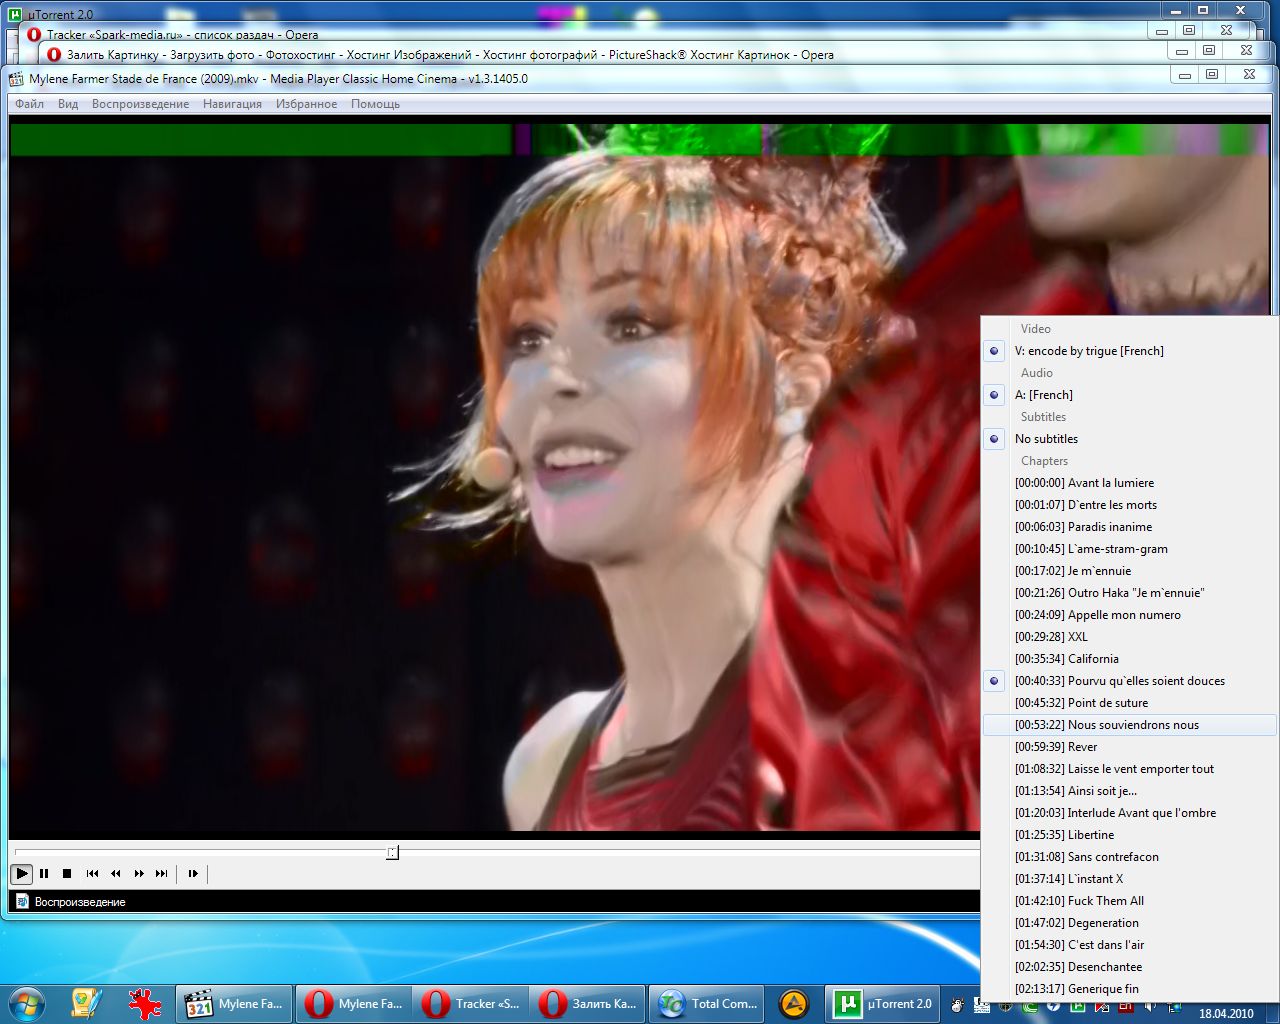1280x1024 pixels.
Task: Open the Воспроизведение menu in the menu bar
Action: click(140, 104)
